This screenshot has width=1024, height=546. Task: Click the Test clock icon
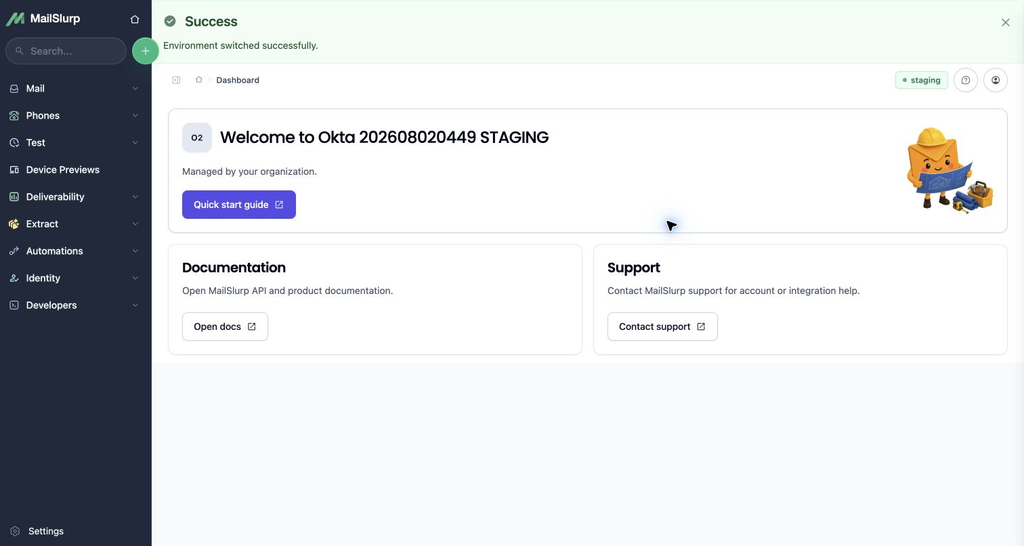(x=14, y=142)
